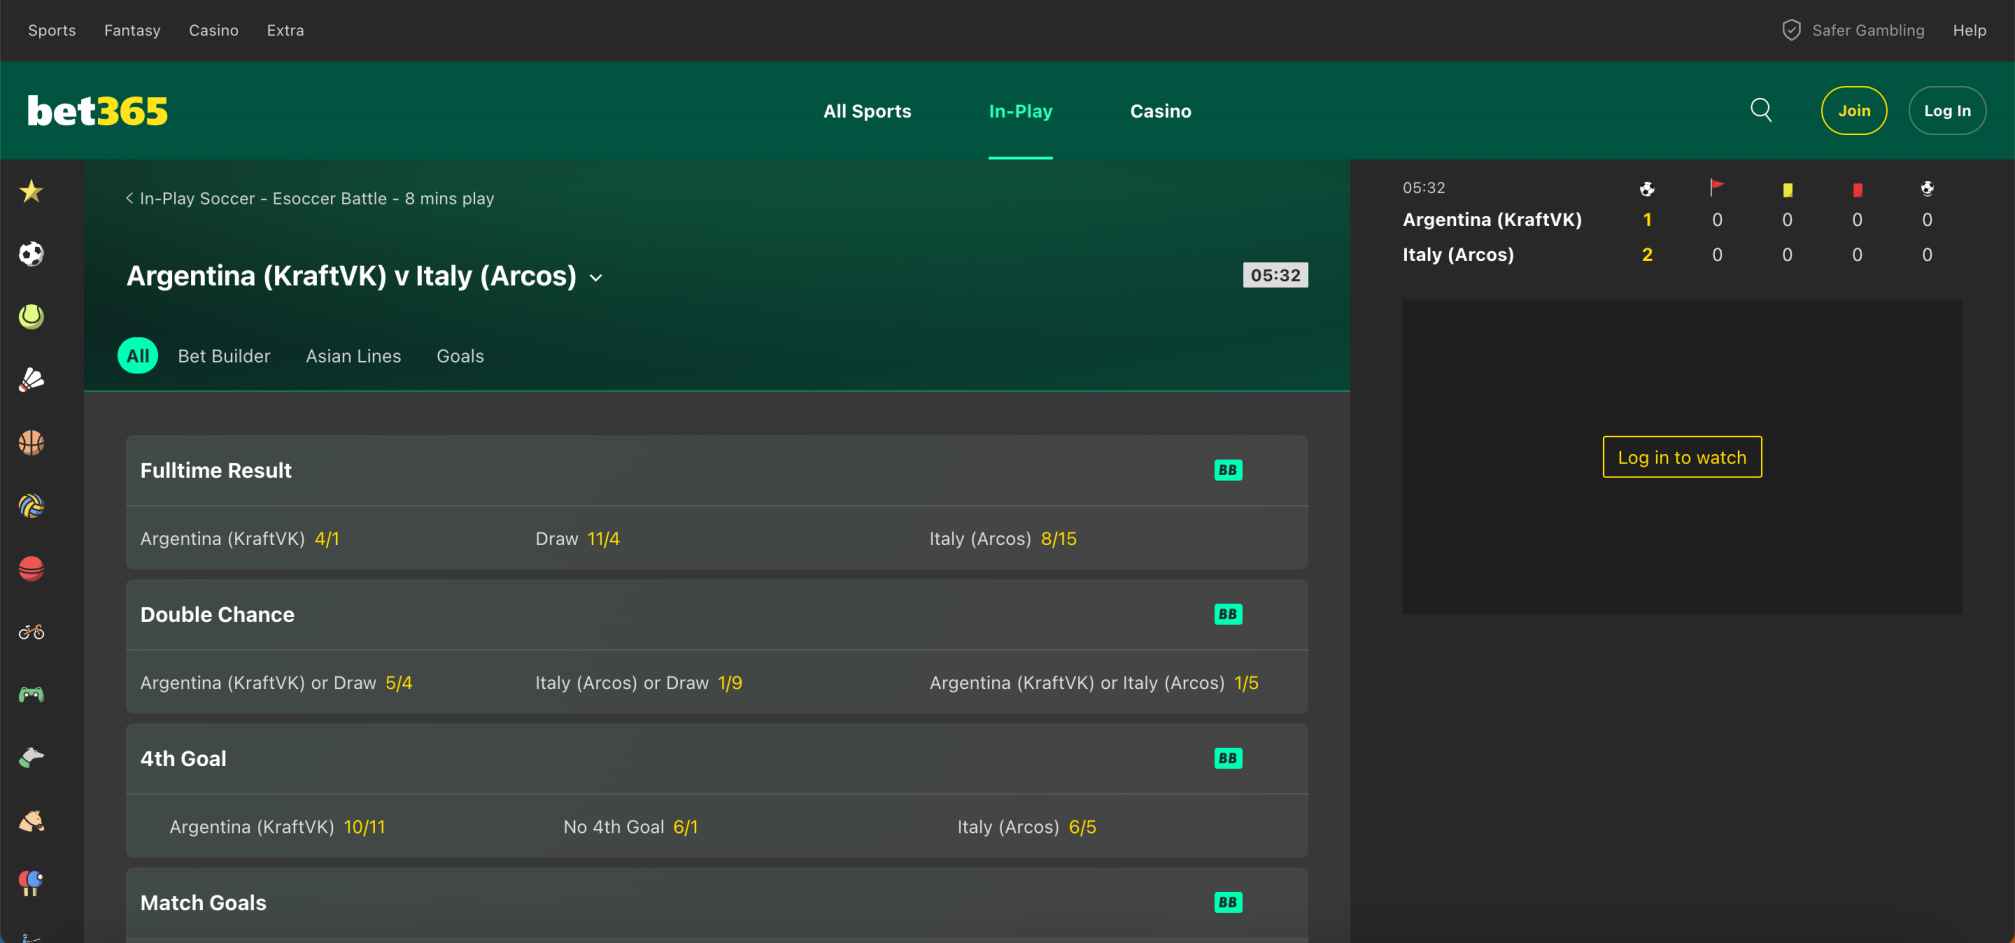Select the Cricket icon in sidebar

31,567
